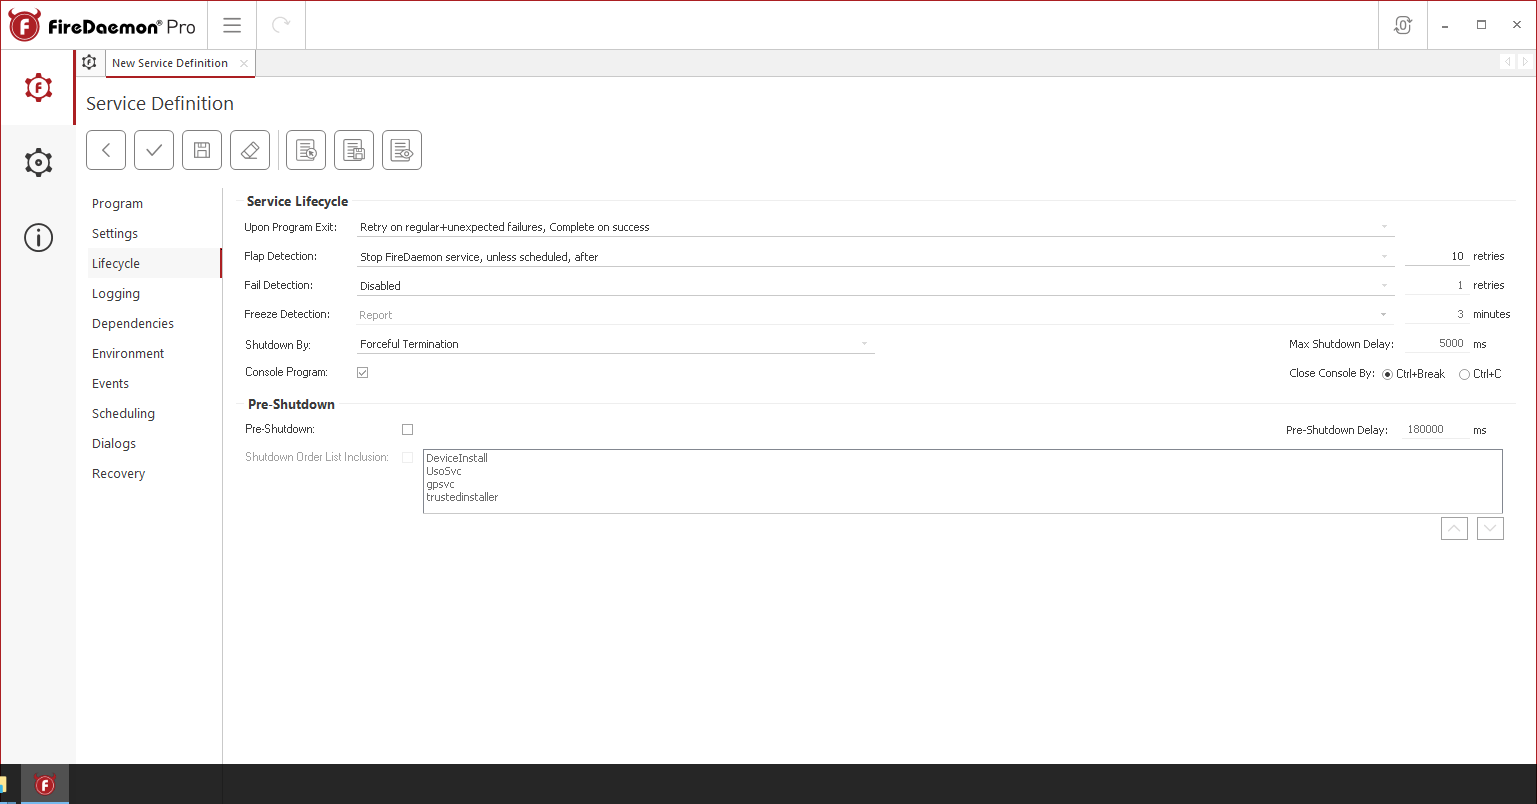This screenshot has height=804, width=1537.
Task: Enable the Pre-Shutdown checkbox
Action: click(x=407, y=429)
